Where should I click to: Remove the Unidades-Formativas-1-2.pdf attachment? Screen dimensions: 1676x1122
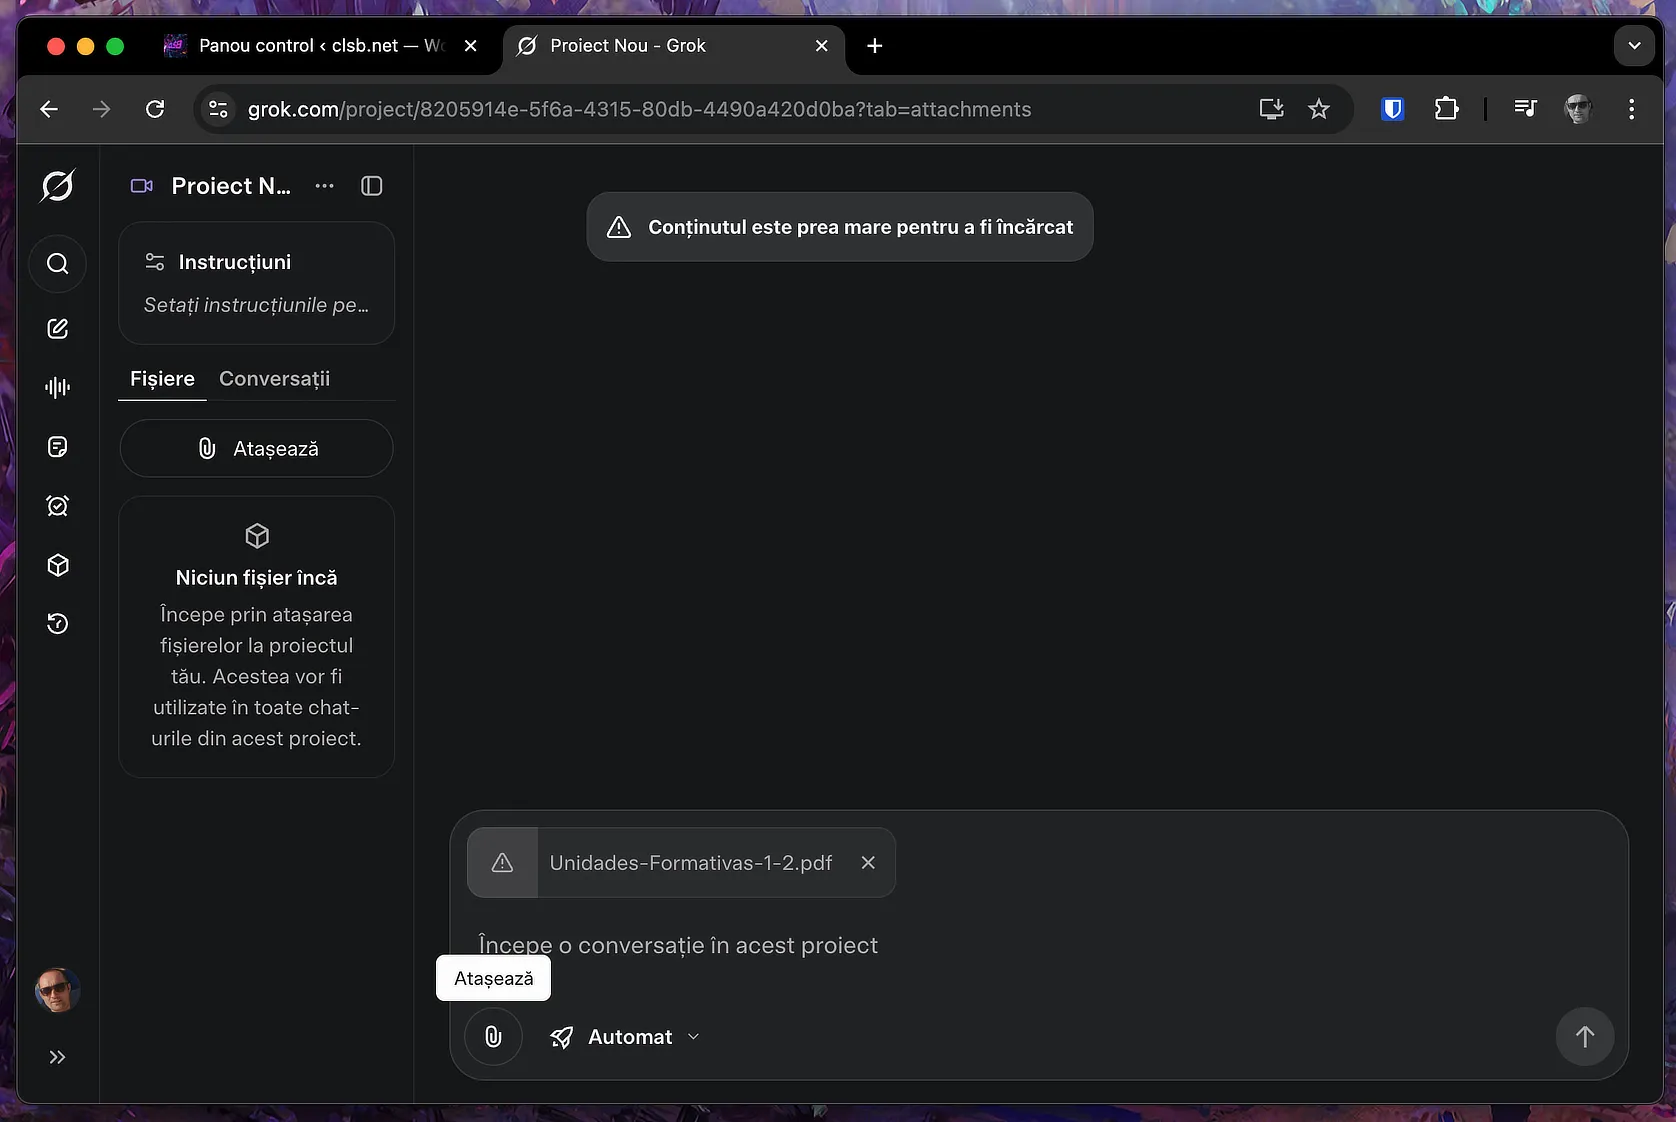click(868, 862)
